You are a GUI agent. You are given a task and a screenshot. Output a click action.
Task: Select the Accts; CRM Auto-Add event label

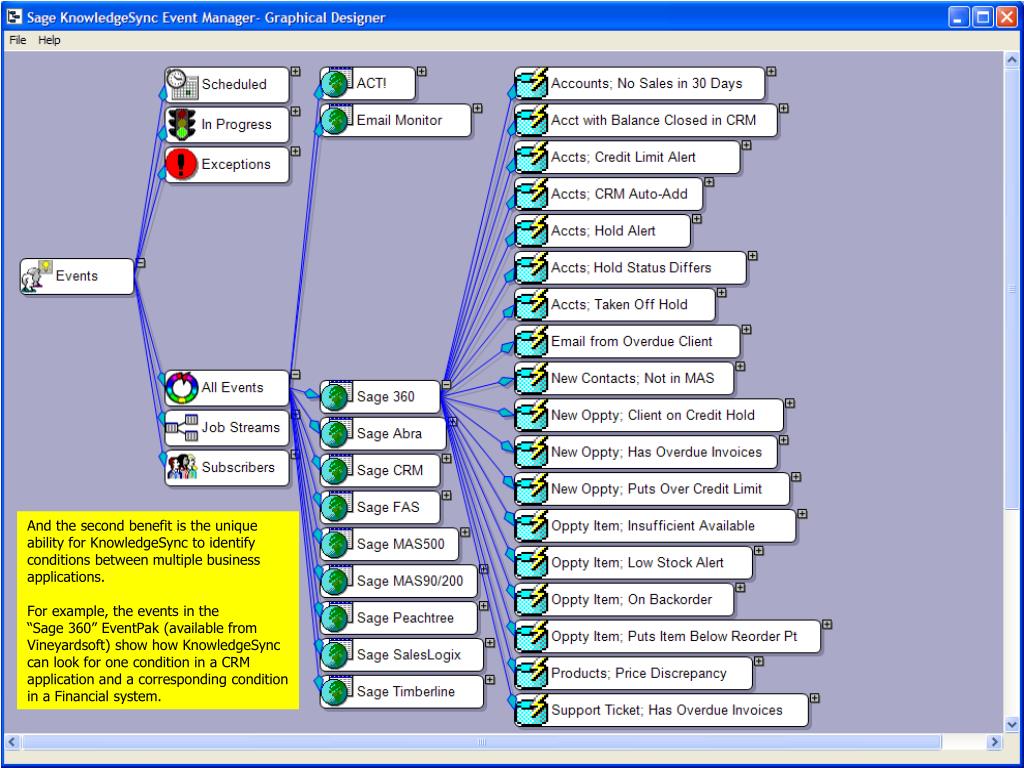pyautogui.click(x=619, y=194)
